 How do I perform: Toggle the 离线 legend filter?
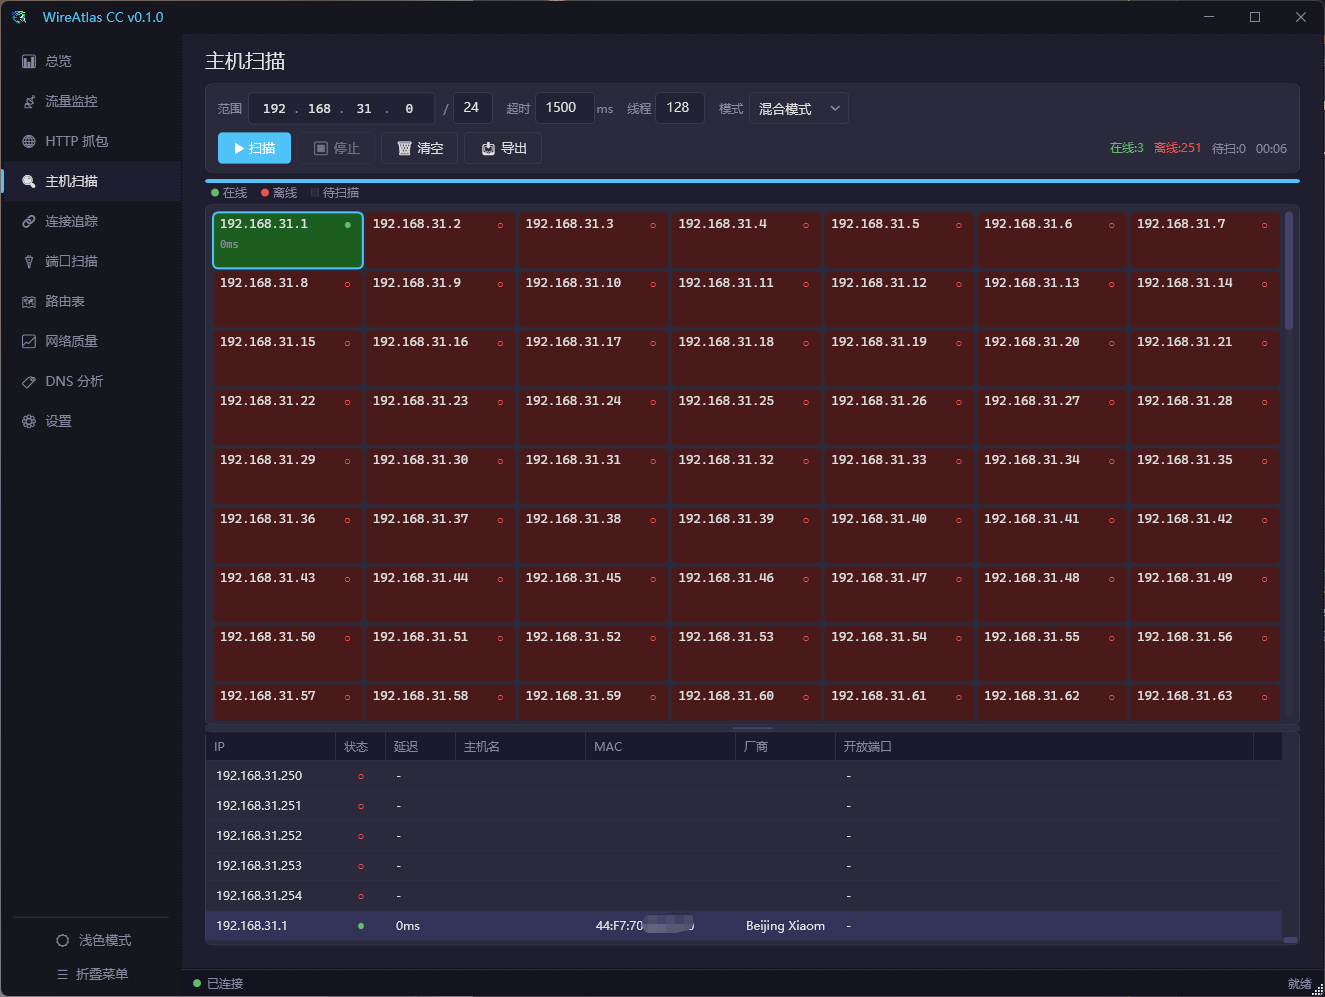(279, 193)
